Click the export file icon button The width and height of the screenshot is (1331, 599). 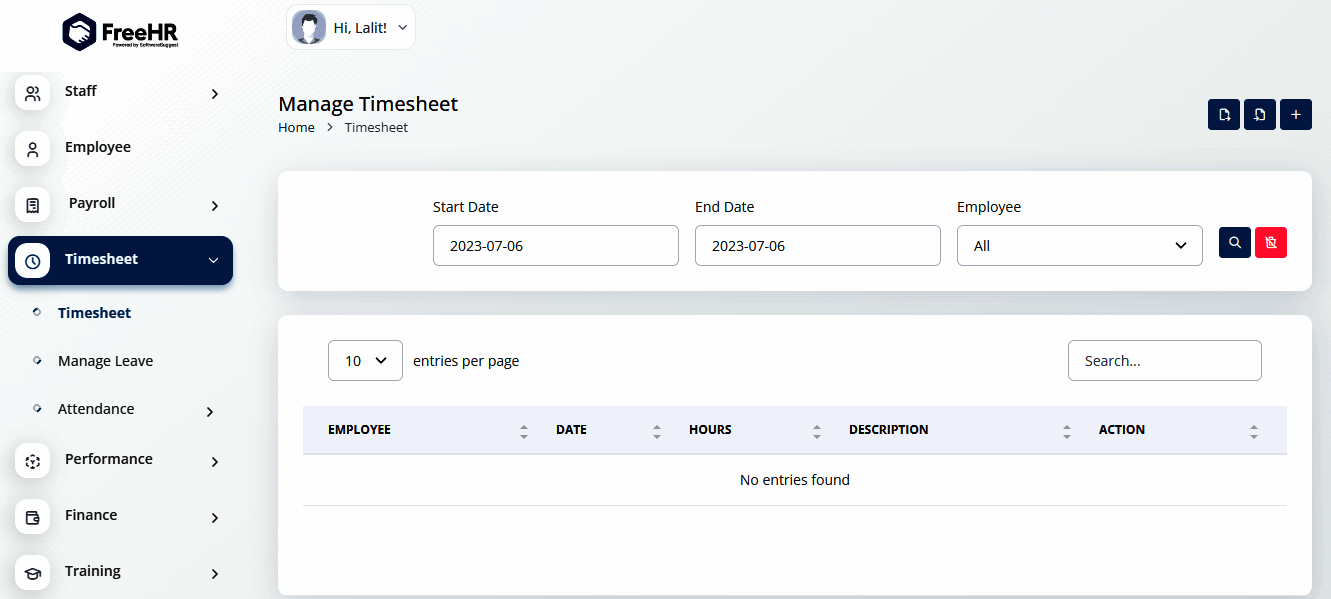point(1224,115)
